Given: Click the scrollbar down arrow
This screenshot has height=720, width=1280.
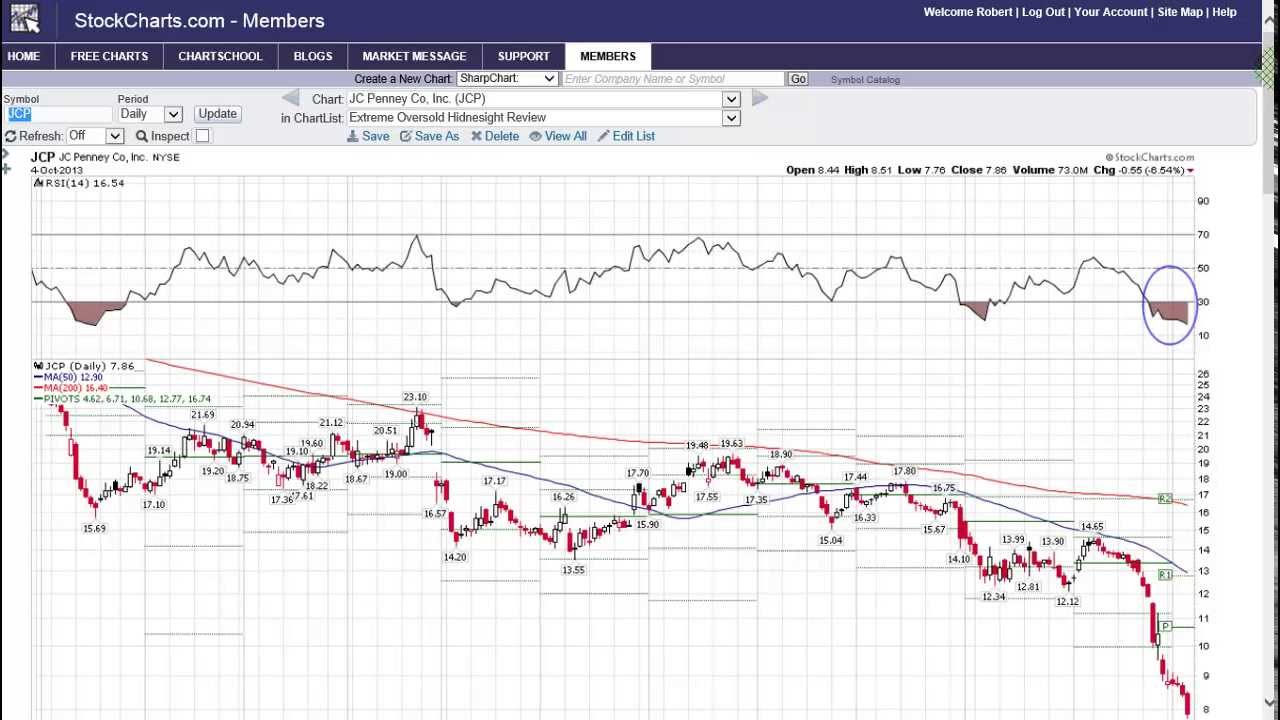Looking at the screenshot, I should (1271, 703).
